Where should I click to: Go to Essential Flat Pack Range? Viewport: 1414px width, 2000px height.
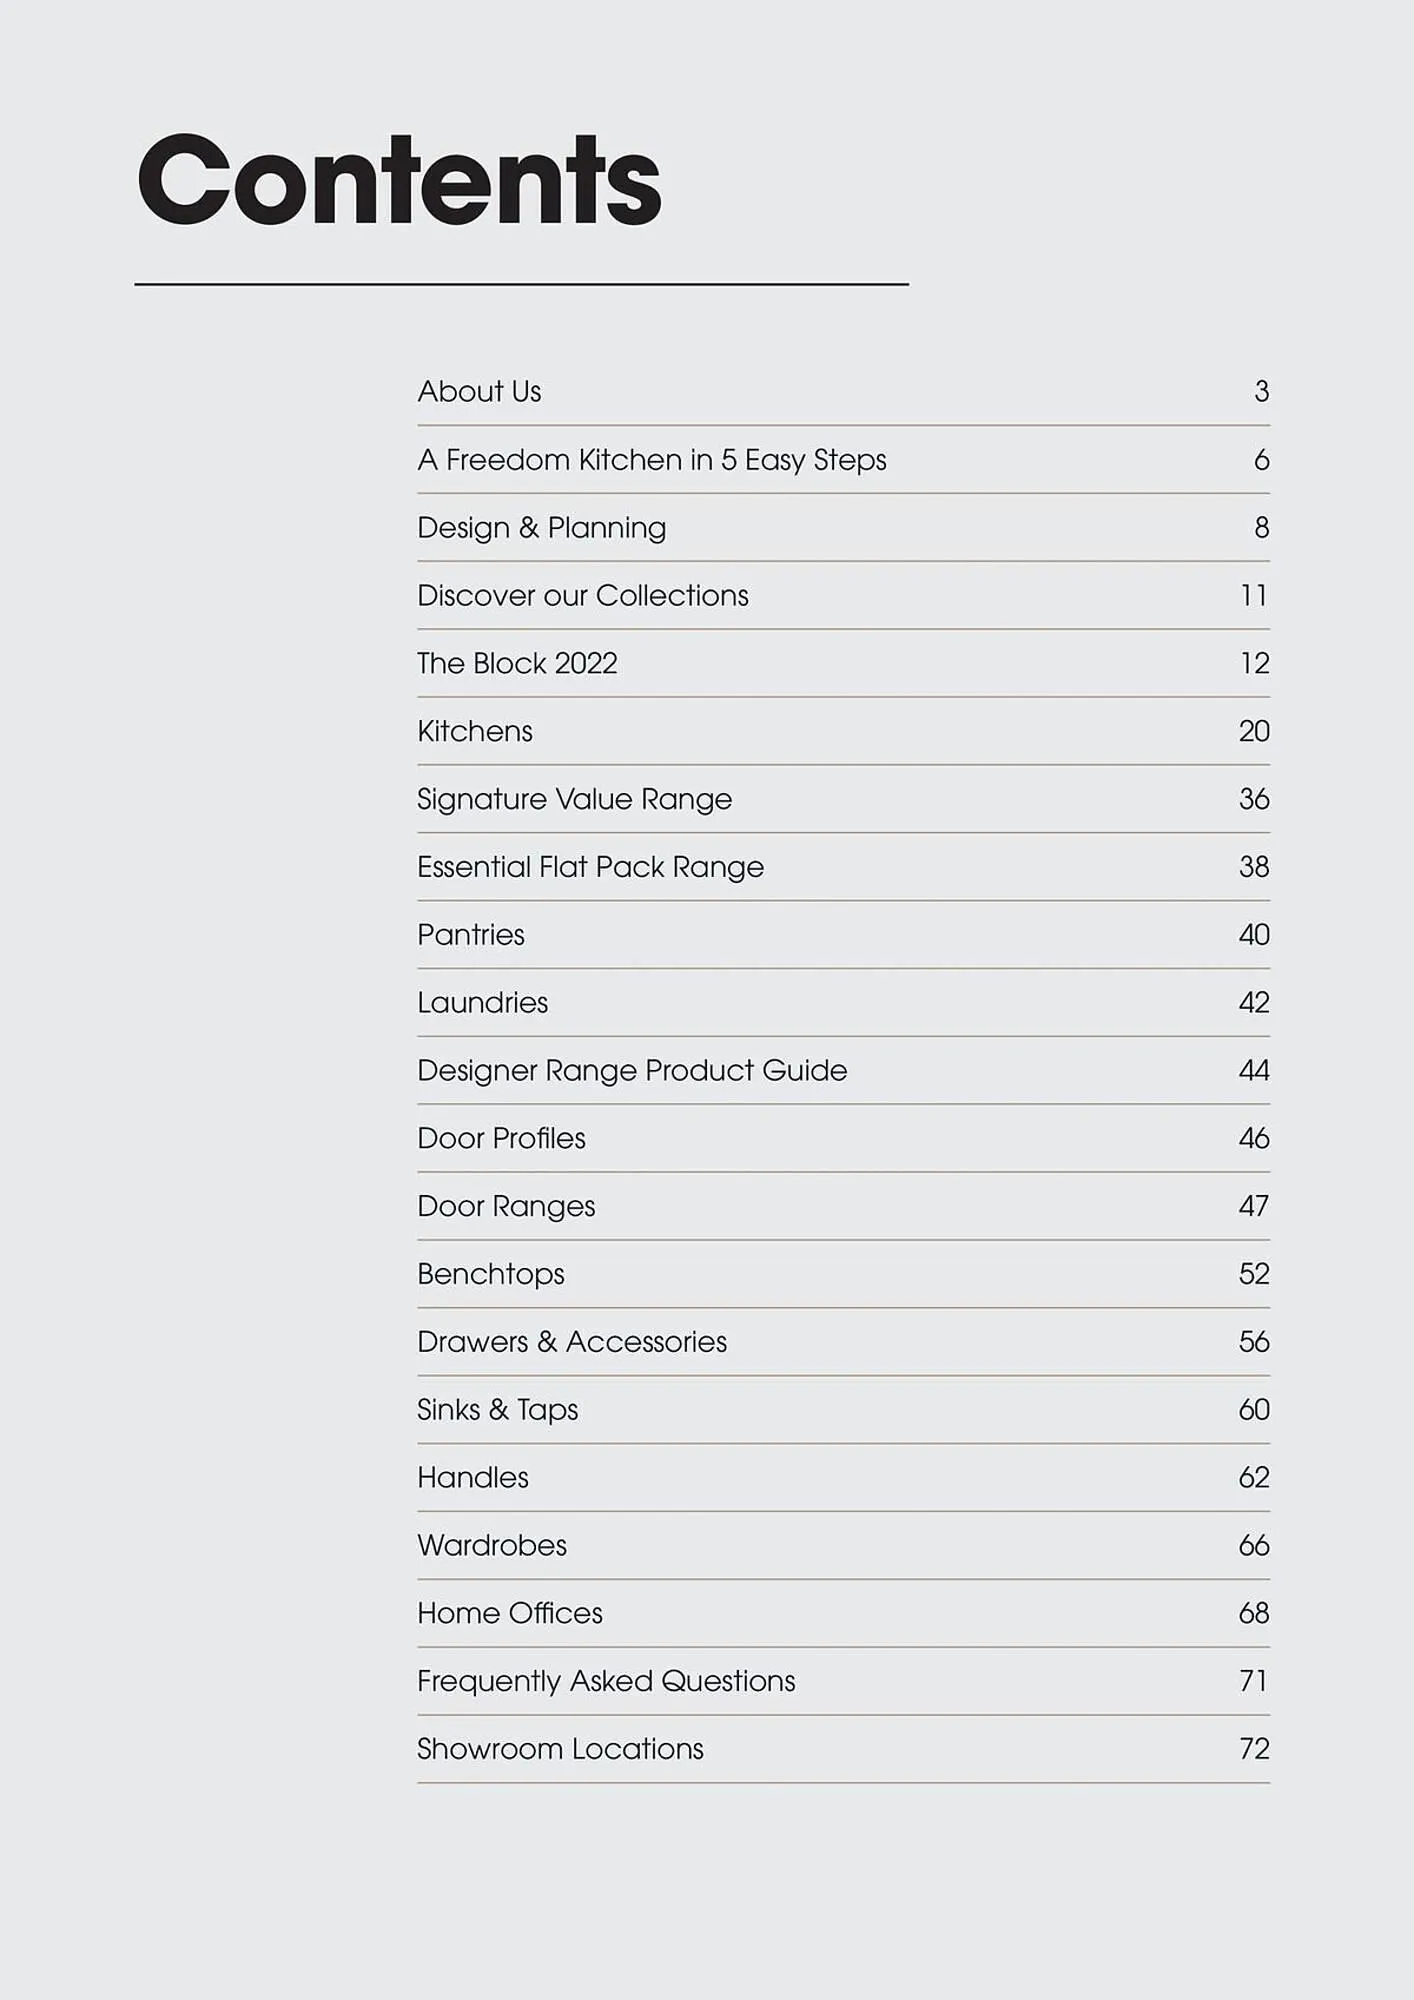coord(590,867)
